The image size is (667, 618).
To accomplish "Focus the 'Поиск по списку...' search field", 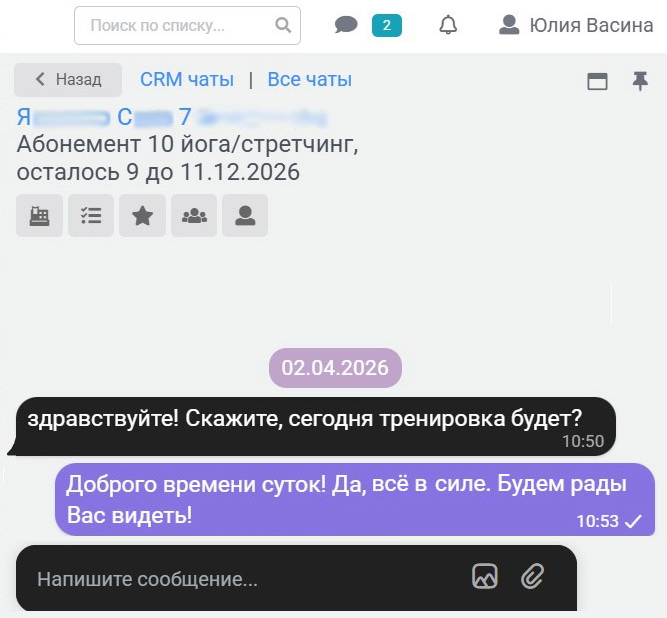I will [187, 26].
